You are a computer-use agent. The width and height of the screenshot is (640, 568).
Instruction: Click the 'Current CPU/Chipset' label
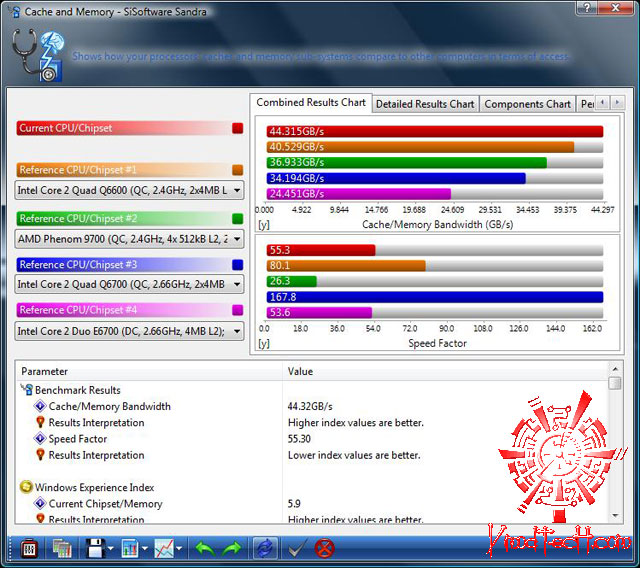65,128
